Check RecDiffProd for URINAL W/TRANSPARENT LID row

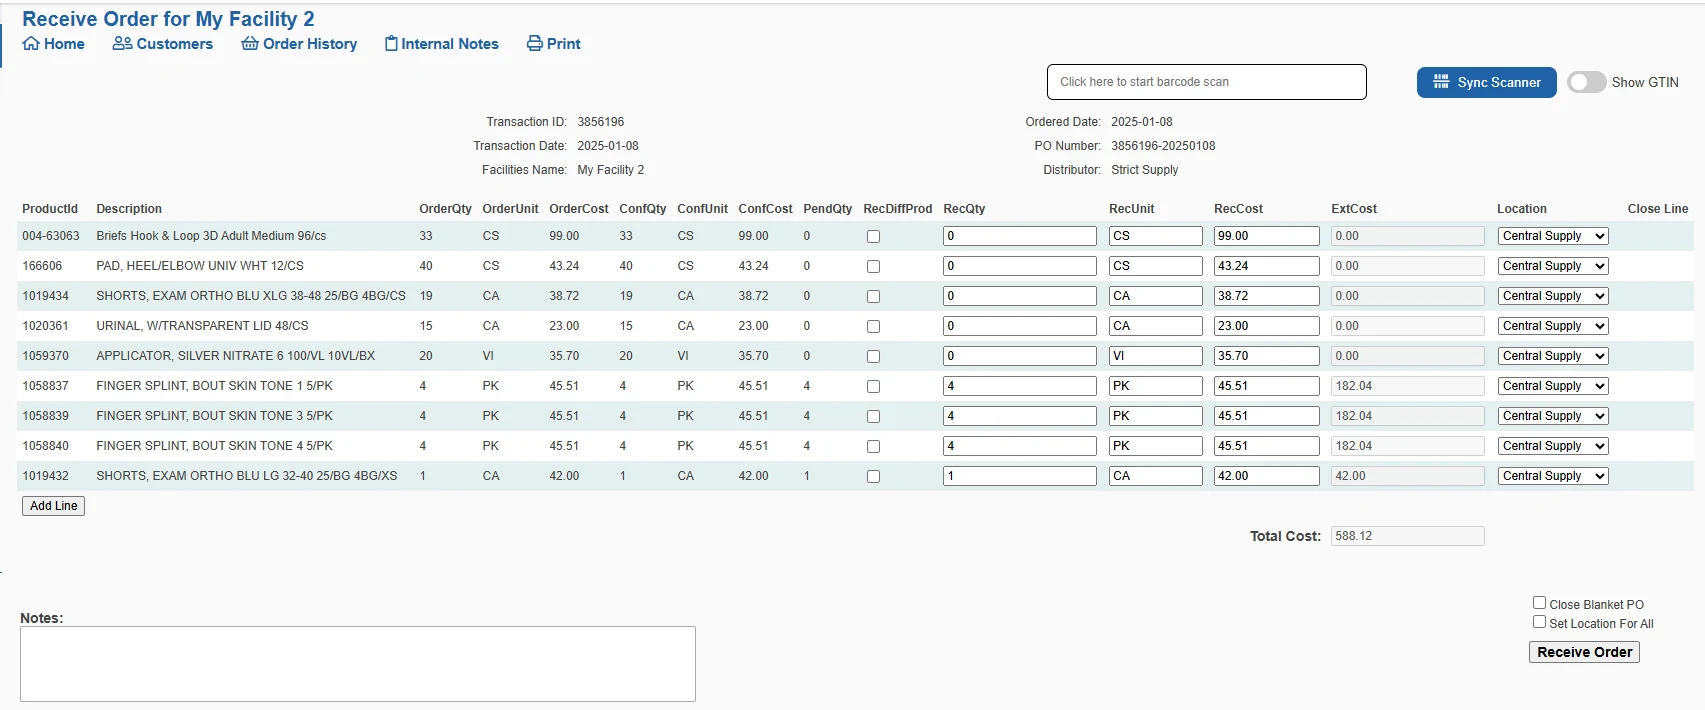pyautogui.click(x=873, y=327)
